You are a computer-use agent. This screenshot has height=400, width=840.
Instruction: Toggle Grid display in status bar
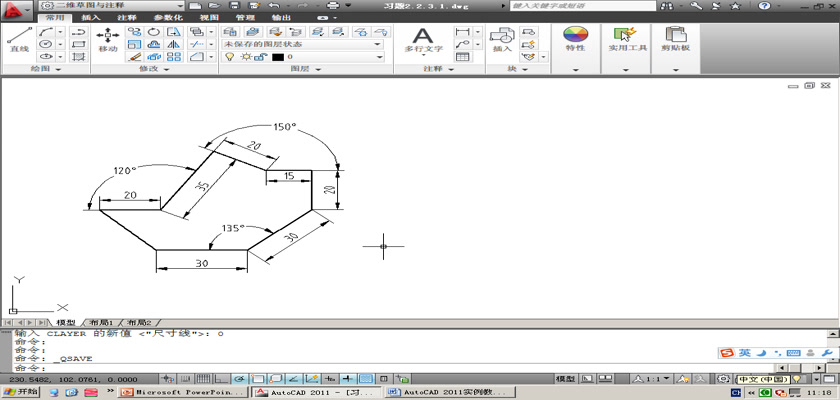[x=202, y=379]
